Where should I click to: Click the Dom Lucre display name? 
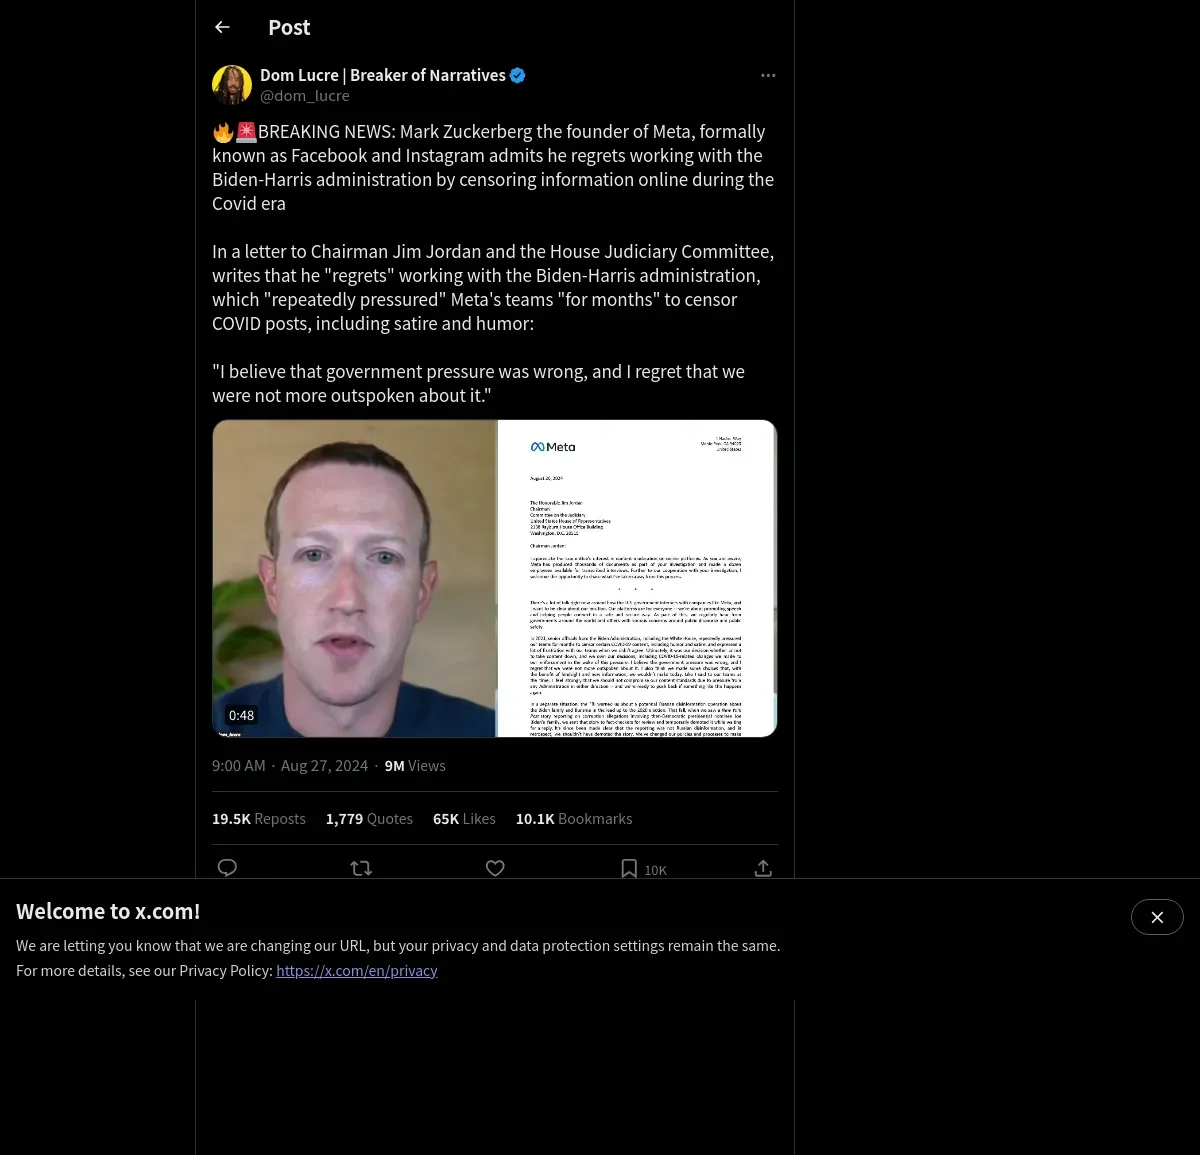[x=383, y=75]
